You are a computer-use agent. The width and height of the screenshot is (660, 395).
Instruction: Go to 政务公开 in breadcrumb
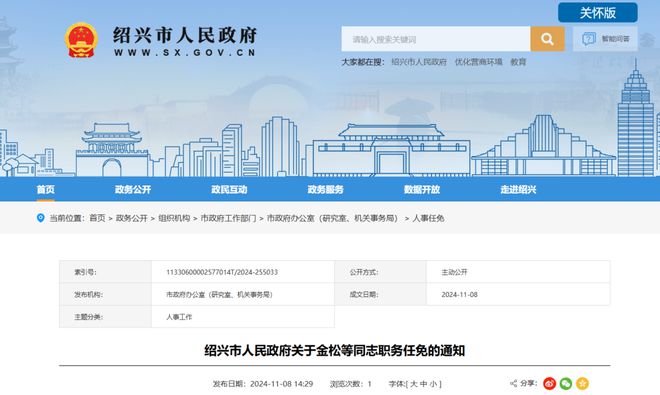click(x=132, y=218)
